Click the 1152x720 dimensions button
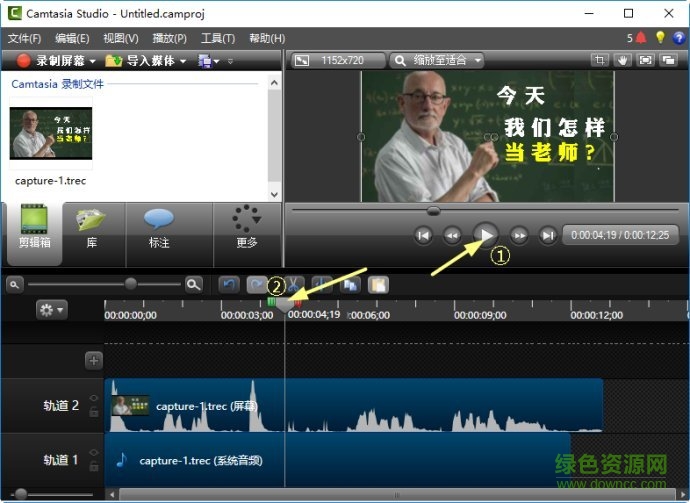The height and width of the screenshot is (503, 690). point(335,60)
